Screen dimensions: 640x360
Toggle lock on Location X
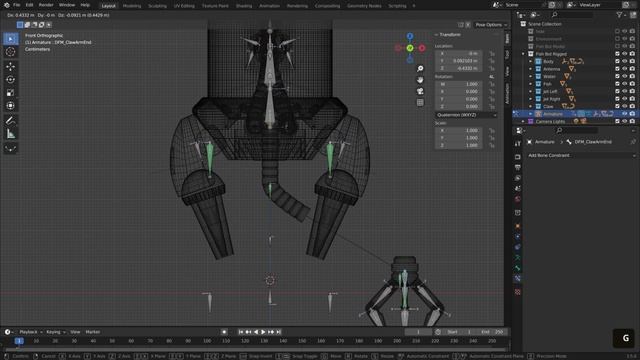(492, 53)
